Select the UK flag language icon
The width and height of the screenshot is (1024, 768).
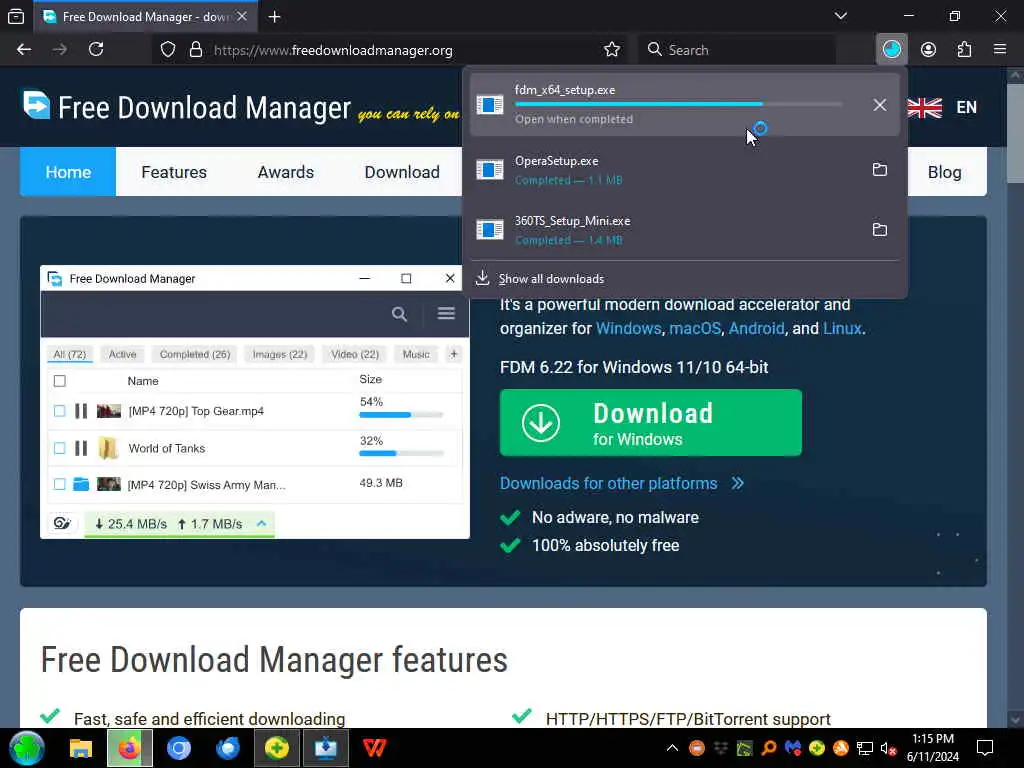click(925, 108)
